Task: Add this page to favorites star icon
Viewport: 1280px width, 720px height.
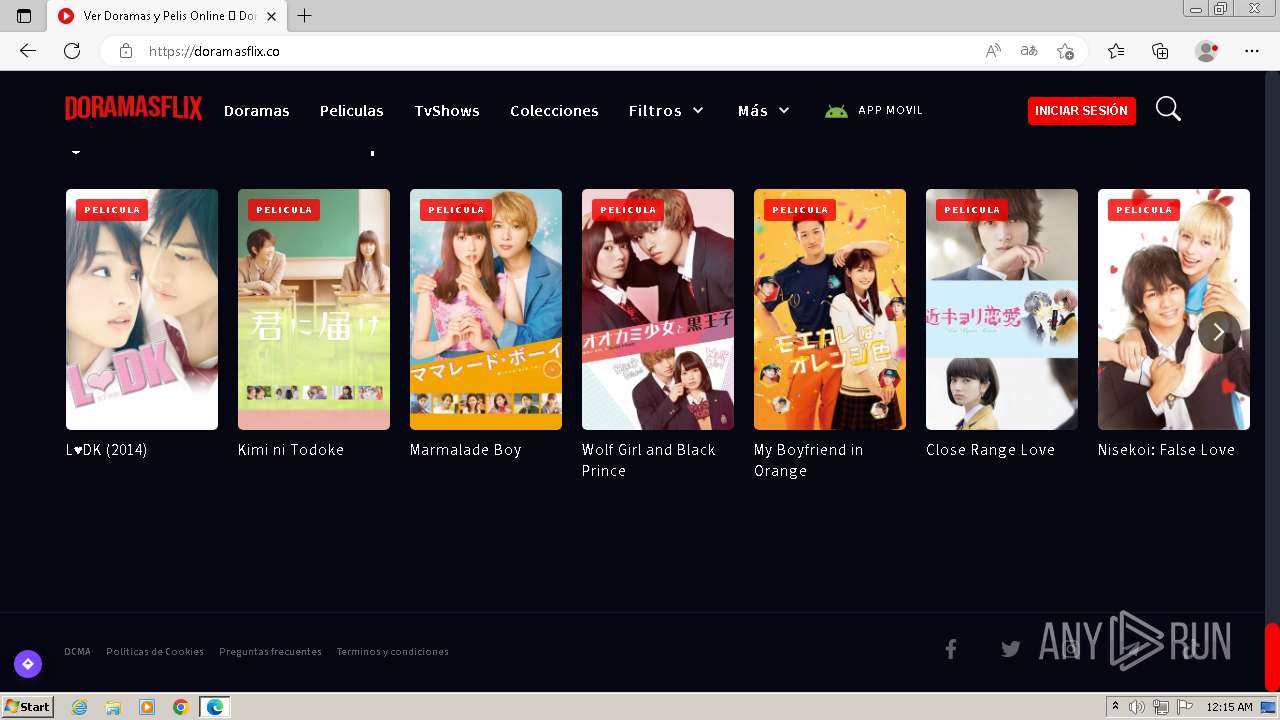Action: (x=1065, y=51)
